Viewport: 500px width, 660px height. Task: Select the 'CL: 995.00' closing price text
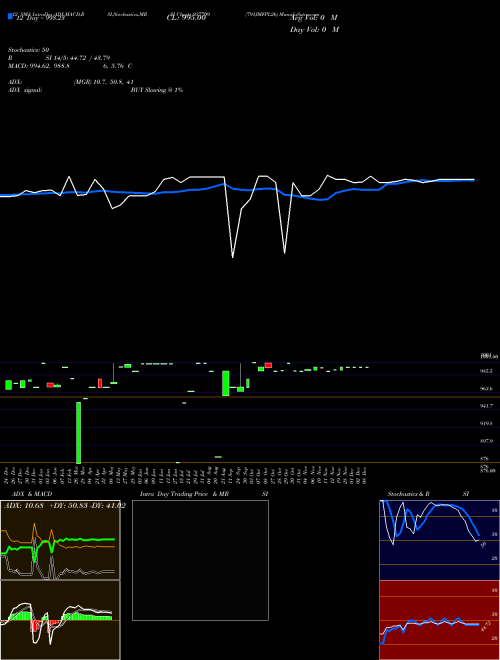pos(186,18)
